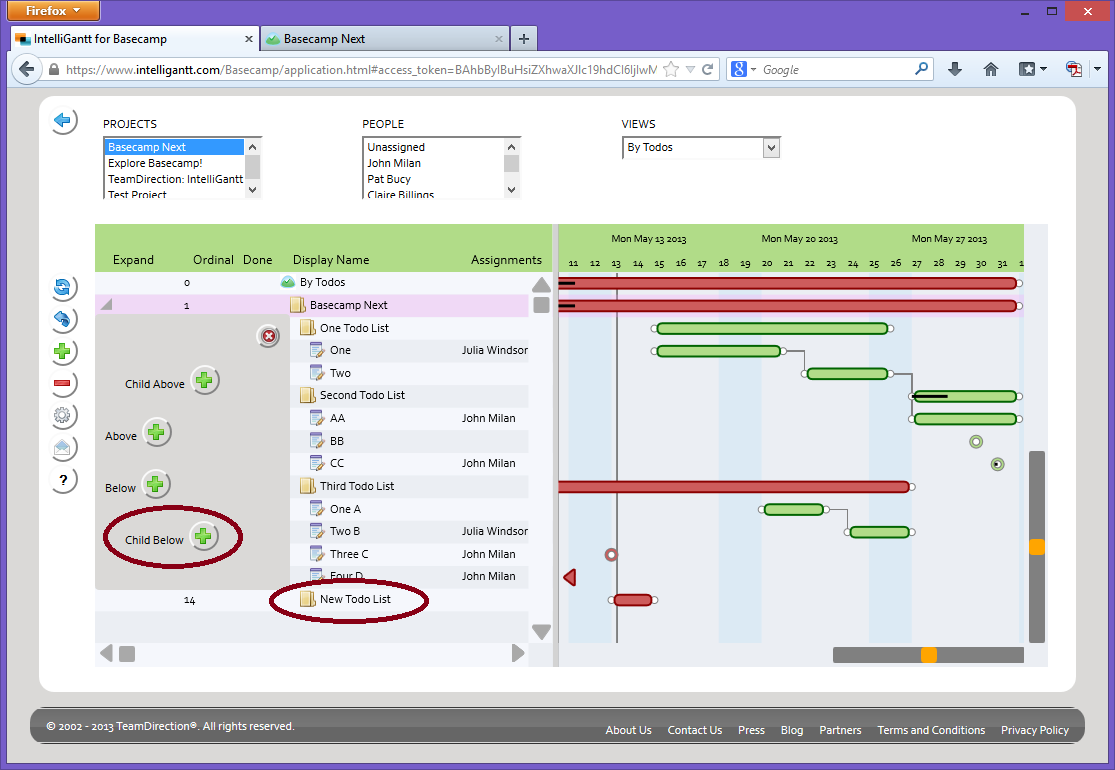Click the Above green plus button

[156, 432]
